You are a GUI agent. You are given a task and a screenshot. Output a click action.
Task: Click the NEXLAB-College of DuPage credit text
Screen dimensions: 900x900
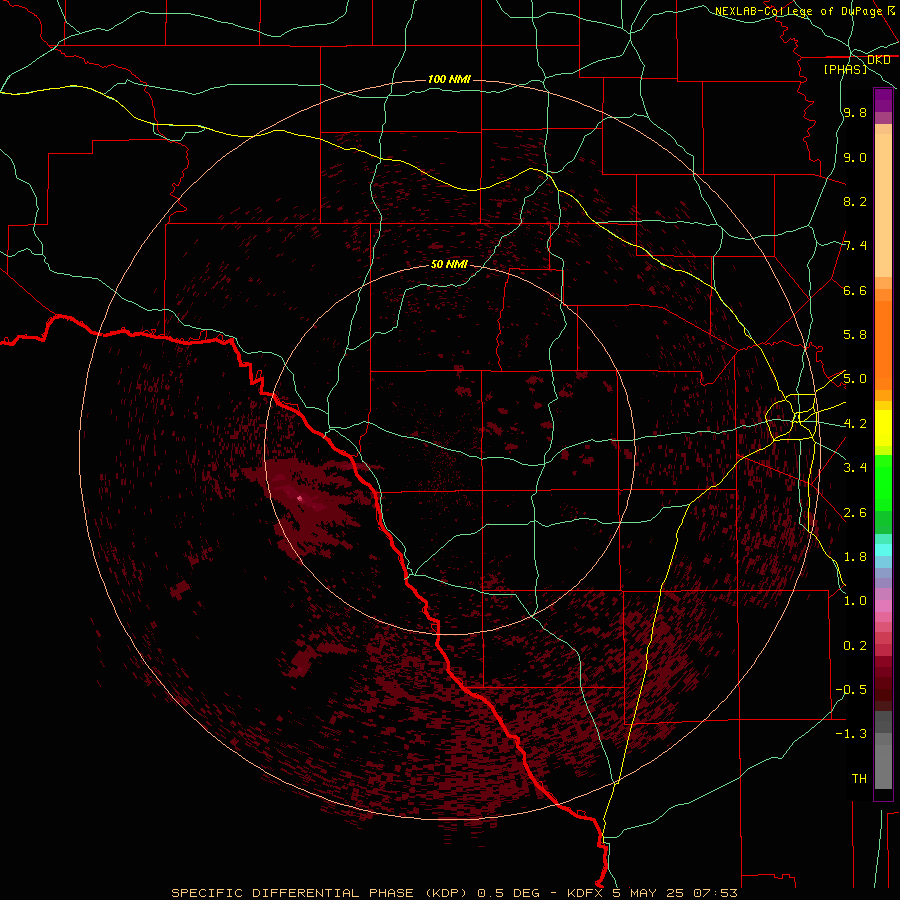798,11
